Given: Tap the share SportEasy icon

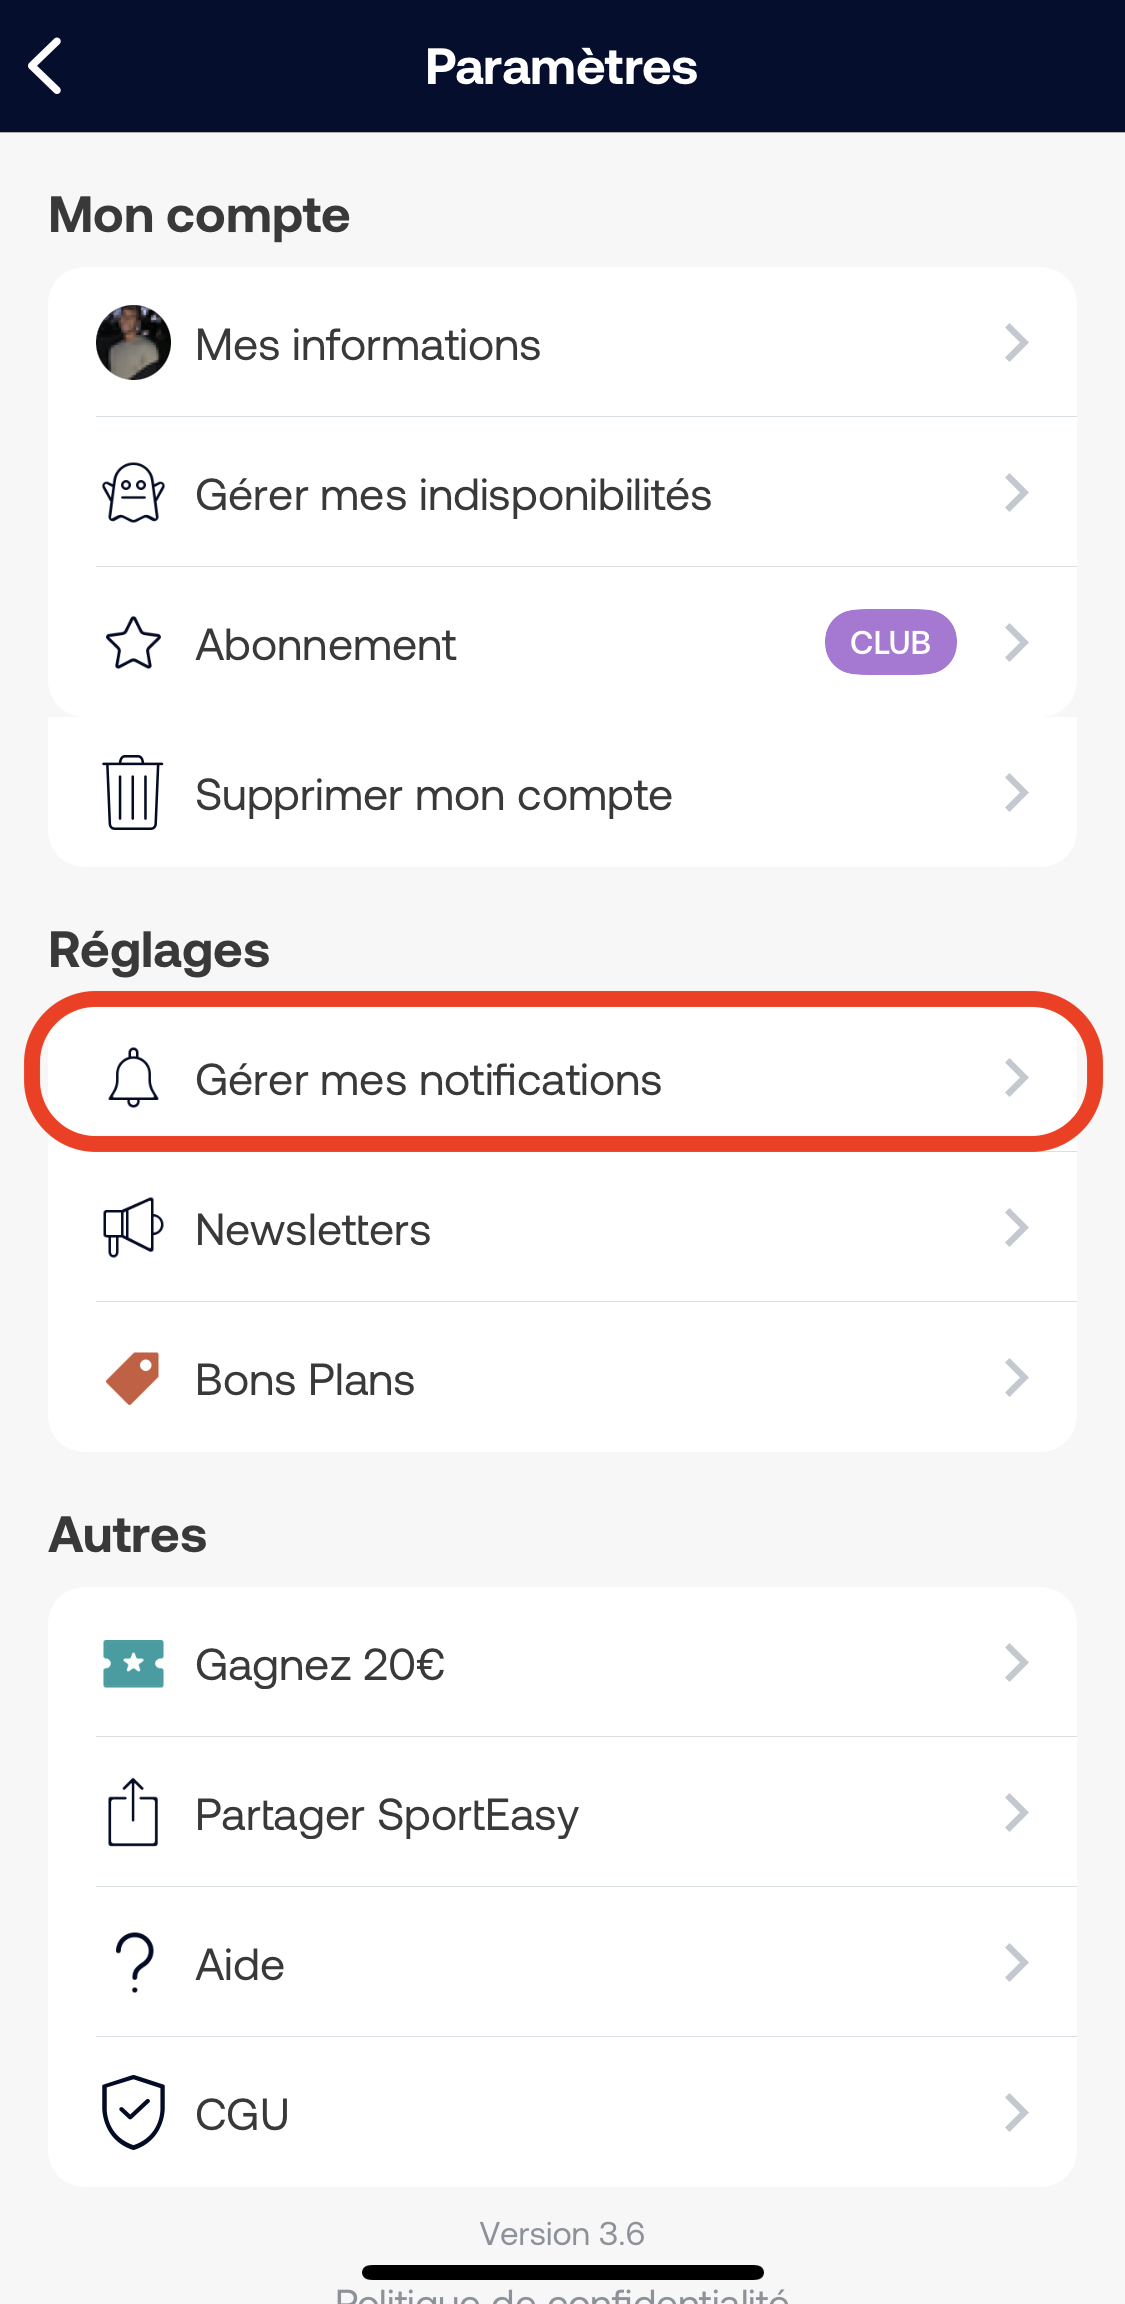Looking at the screenshot, I should click(x=133, y=1812).
